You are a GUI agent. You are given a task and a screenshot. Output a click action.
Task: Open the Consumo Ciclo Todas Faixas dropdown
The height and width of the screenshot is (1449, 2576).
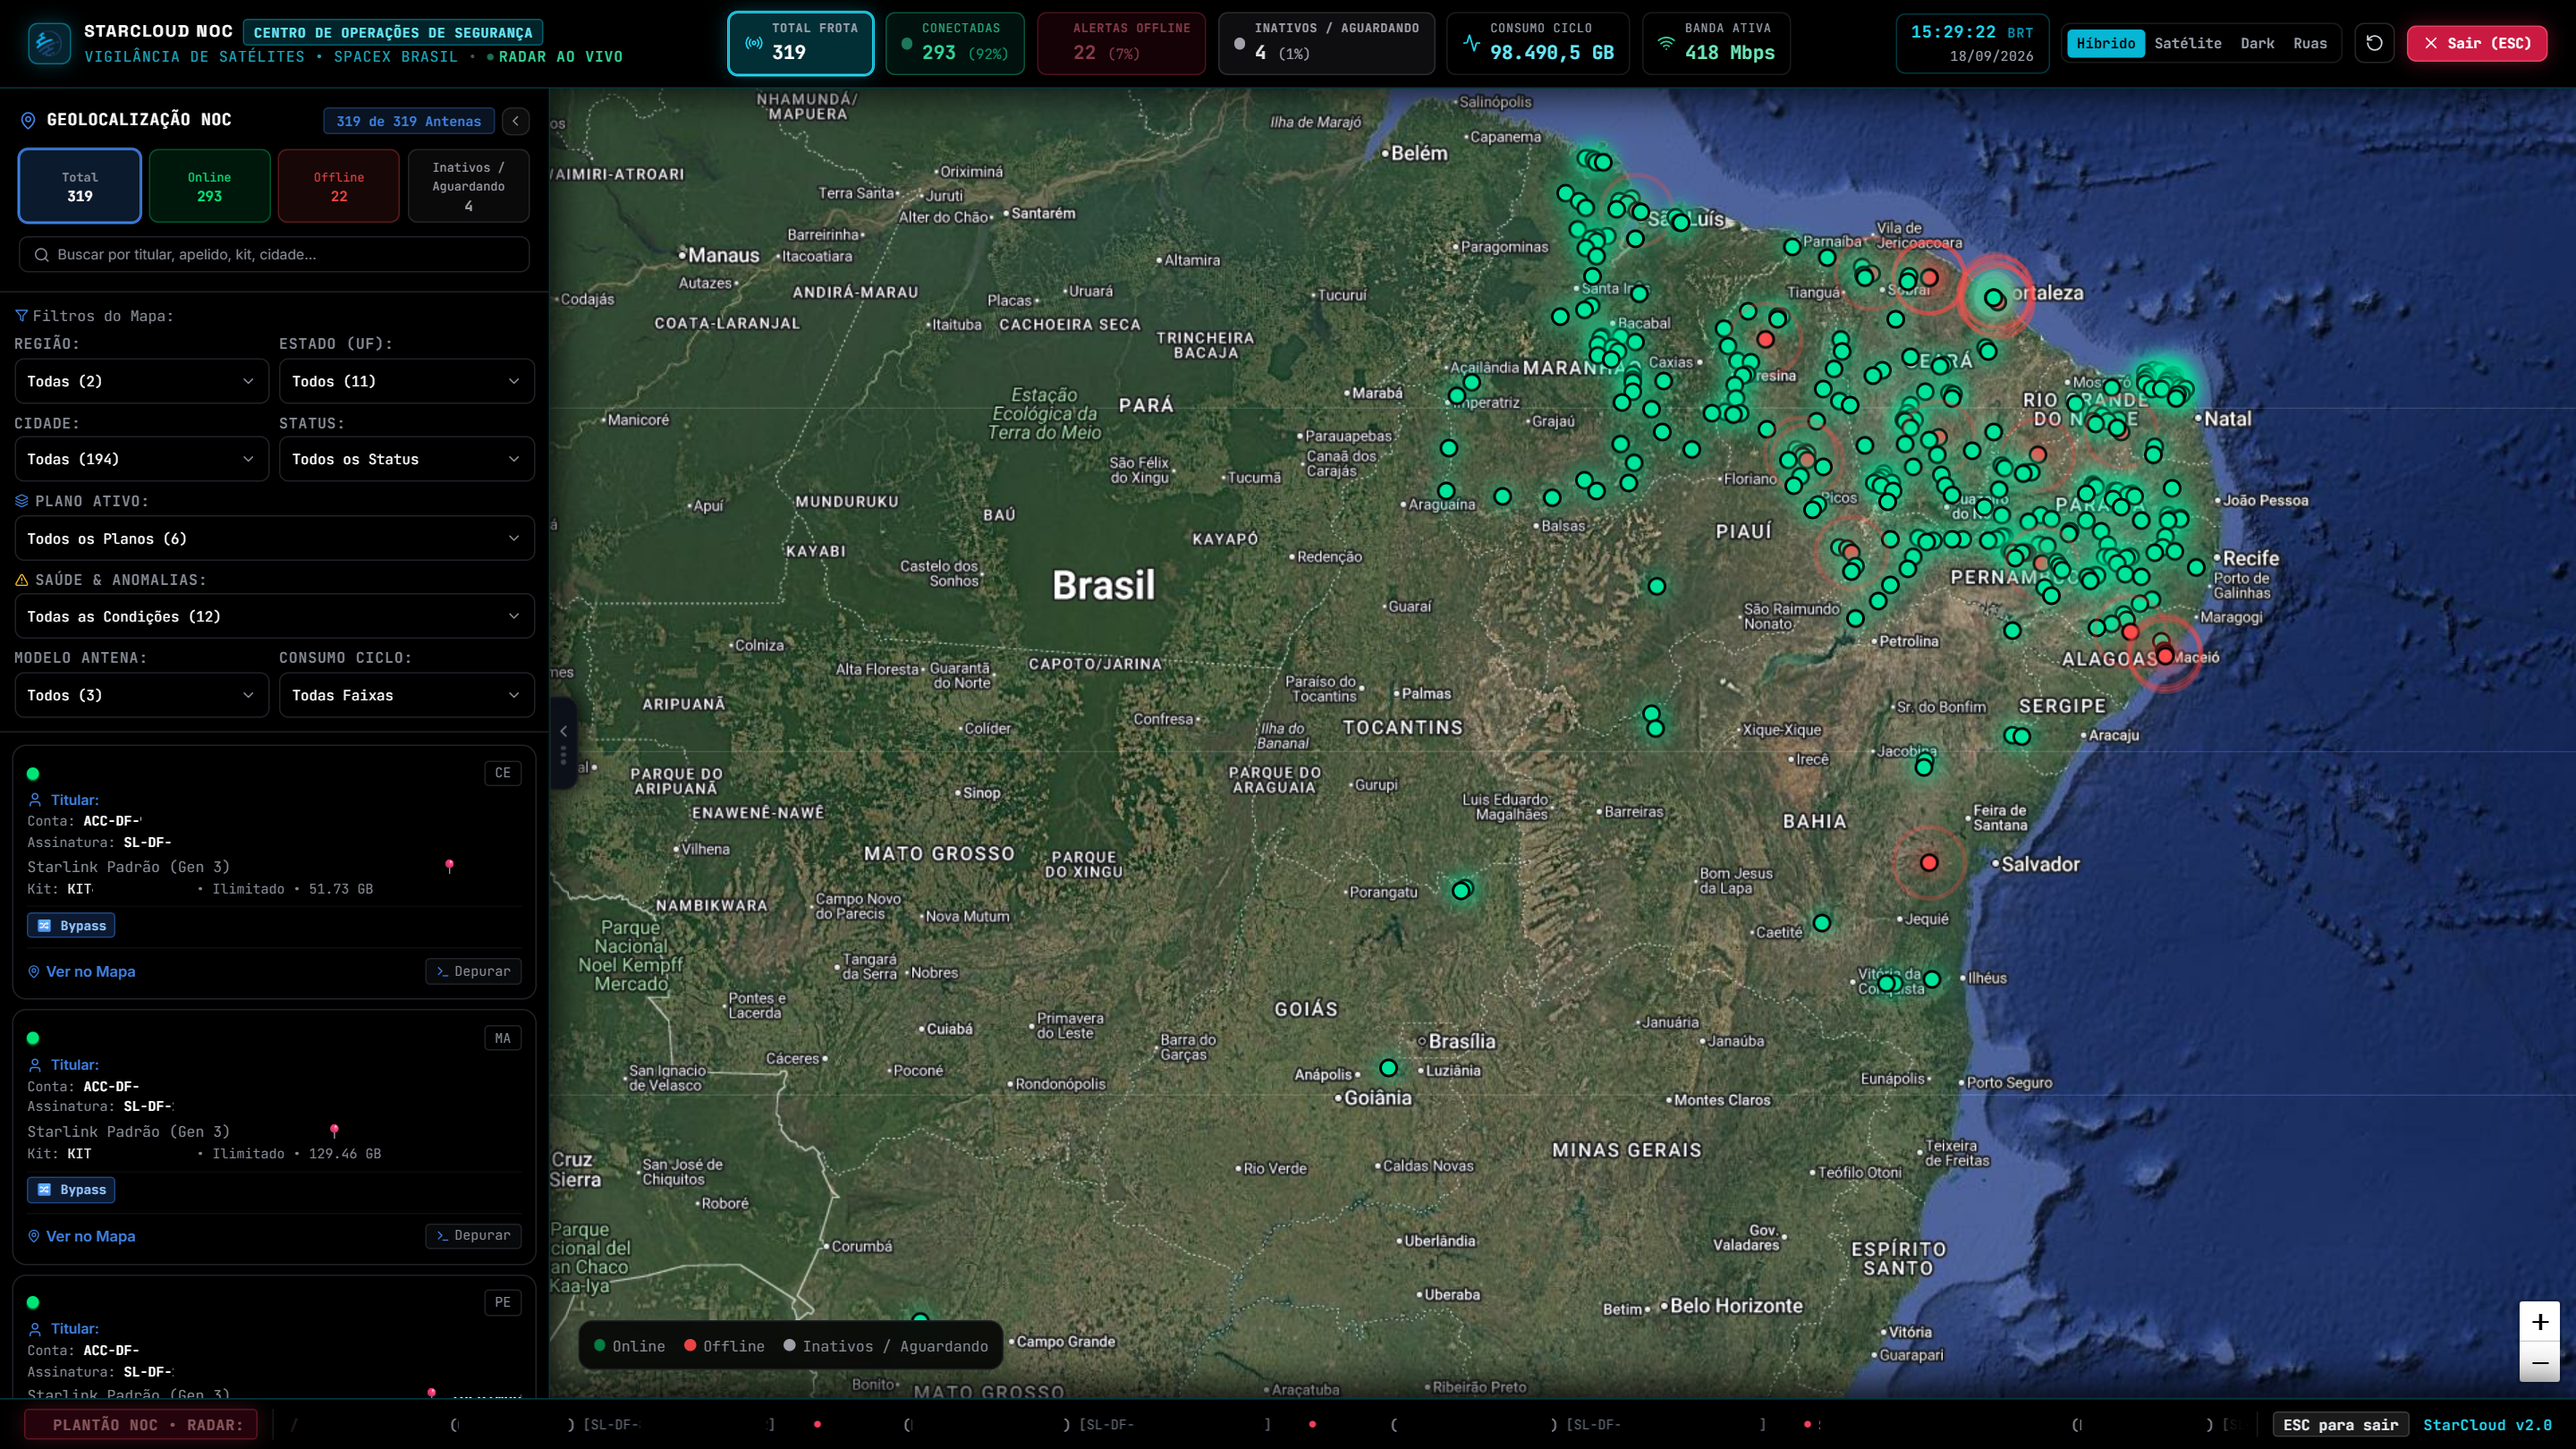pos(406,695)
